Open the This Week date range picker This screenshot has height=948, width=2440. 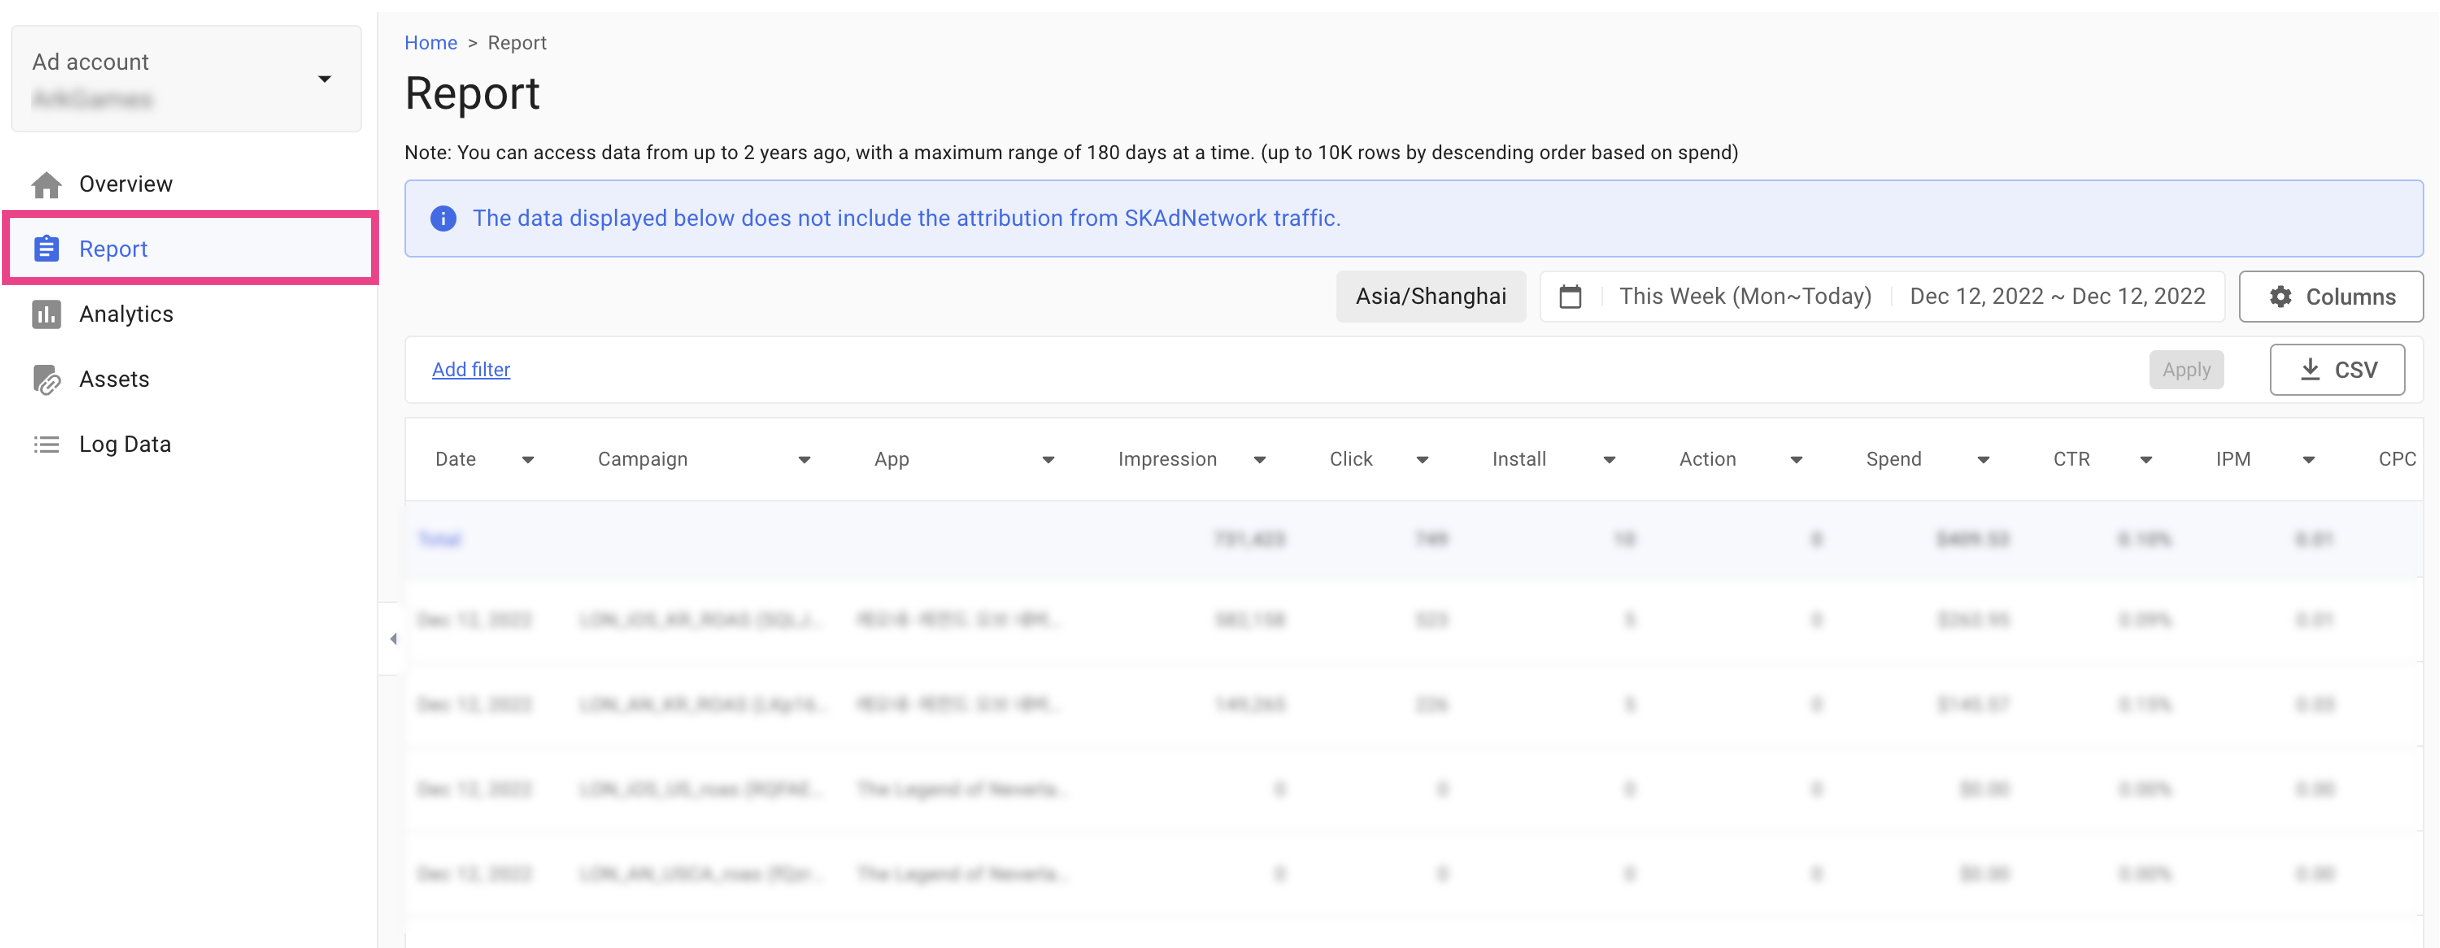[1745, 296]
